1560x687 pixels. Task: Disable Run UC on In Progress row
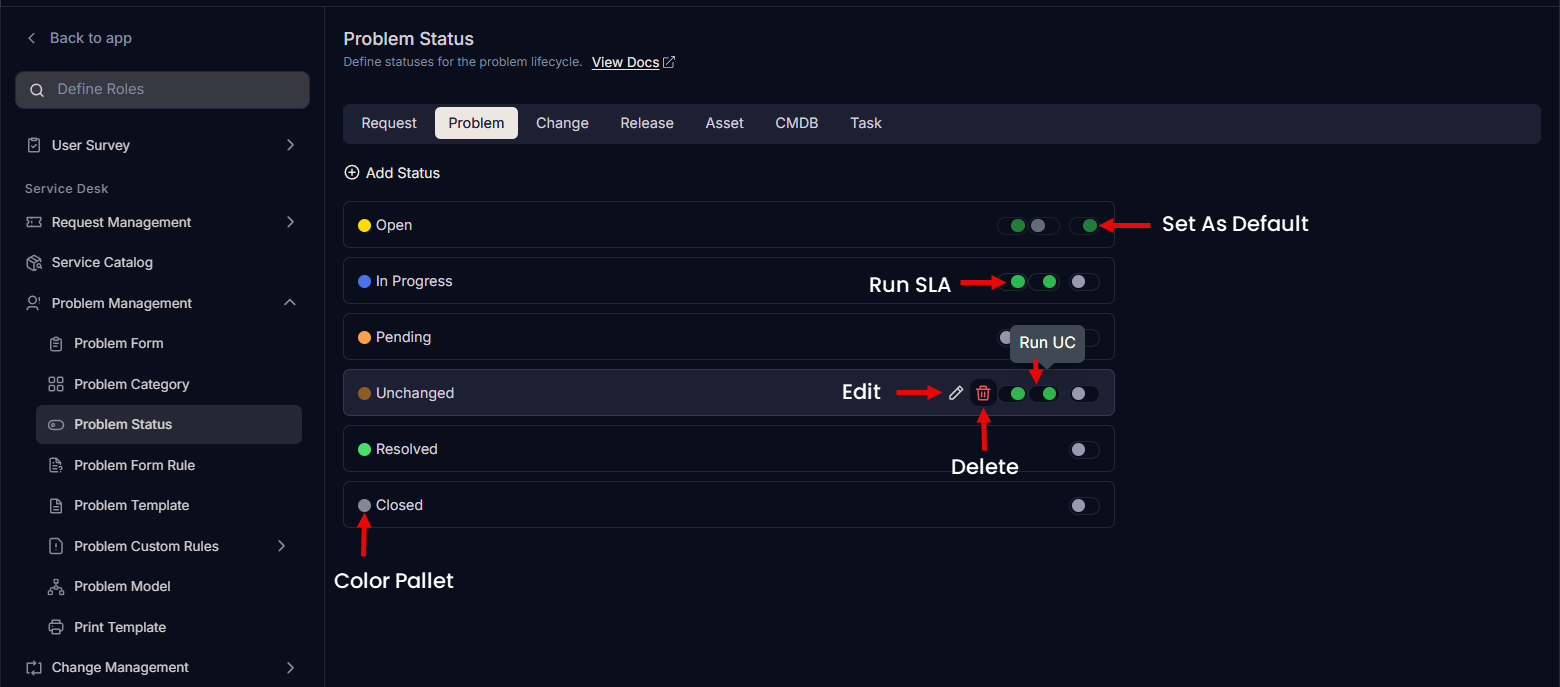tap(1044, 281)
